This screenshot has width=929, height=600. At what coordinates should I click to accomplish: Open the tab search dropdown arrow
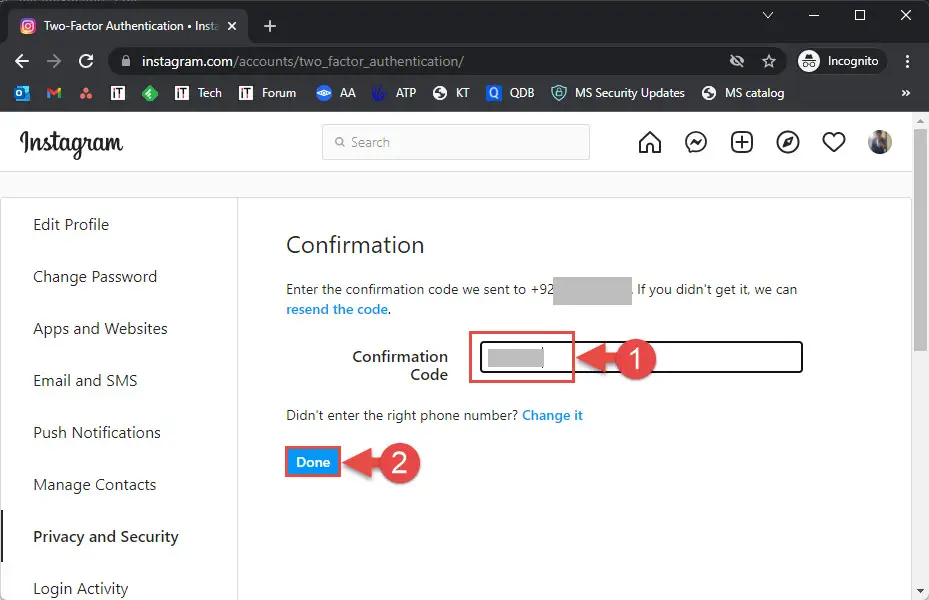(768, 15)
